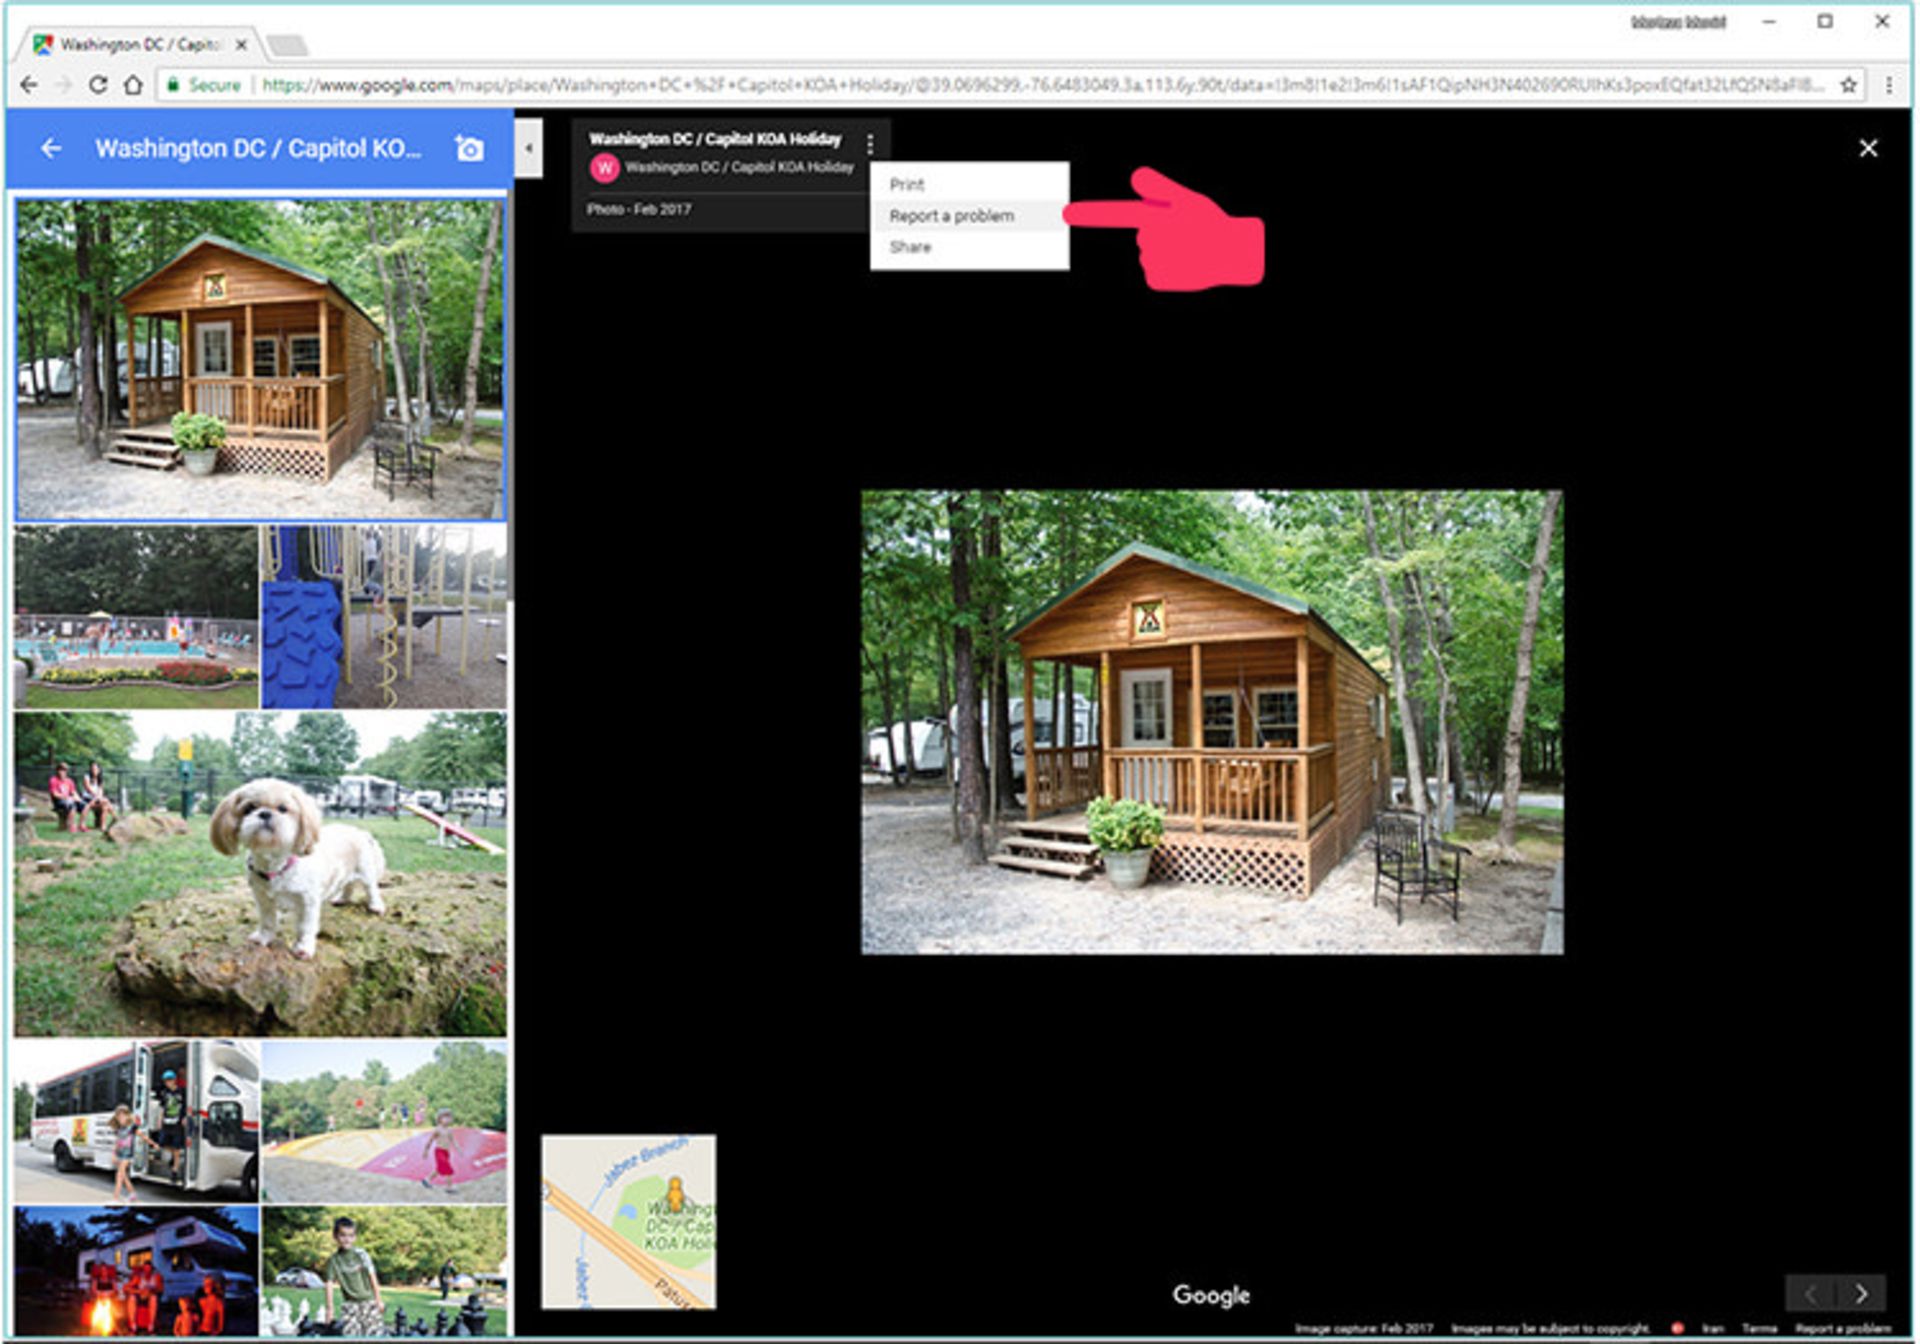Open the minimap in the lower left
Screen dimensions: 1920x1344
628,1221
